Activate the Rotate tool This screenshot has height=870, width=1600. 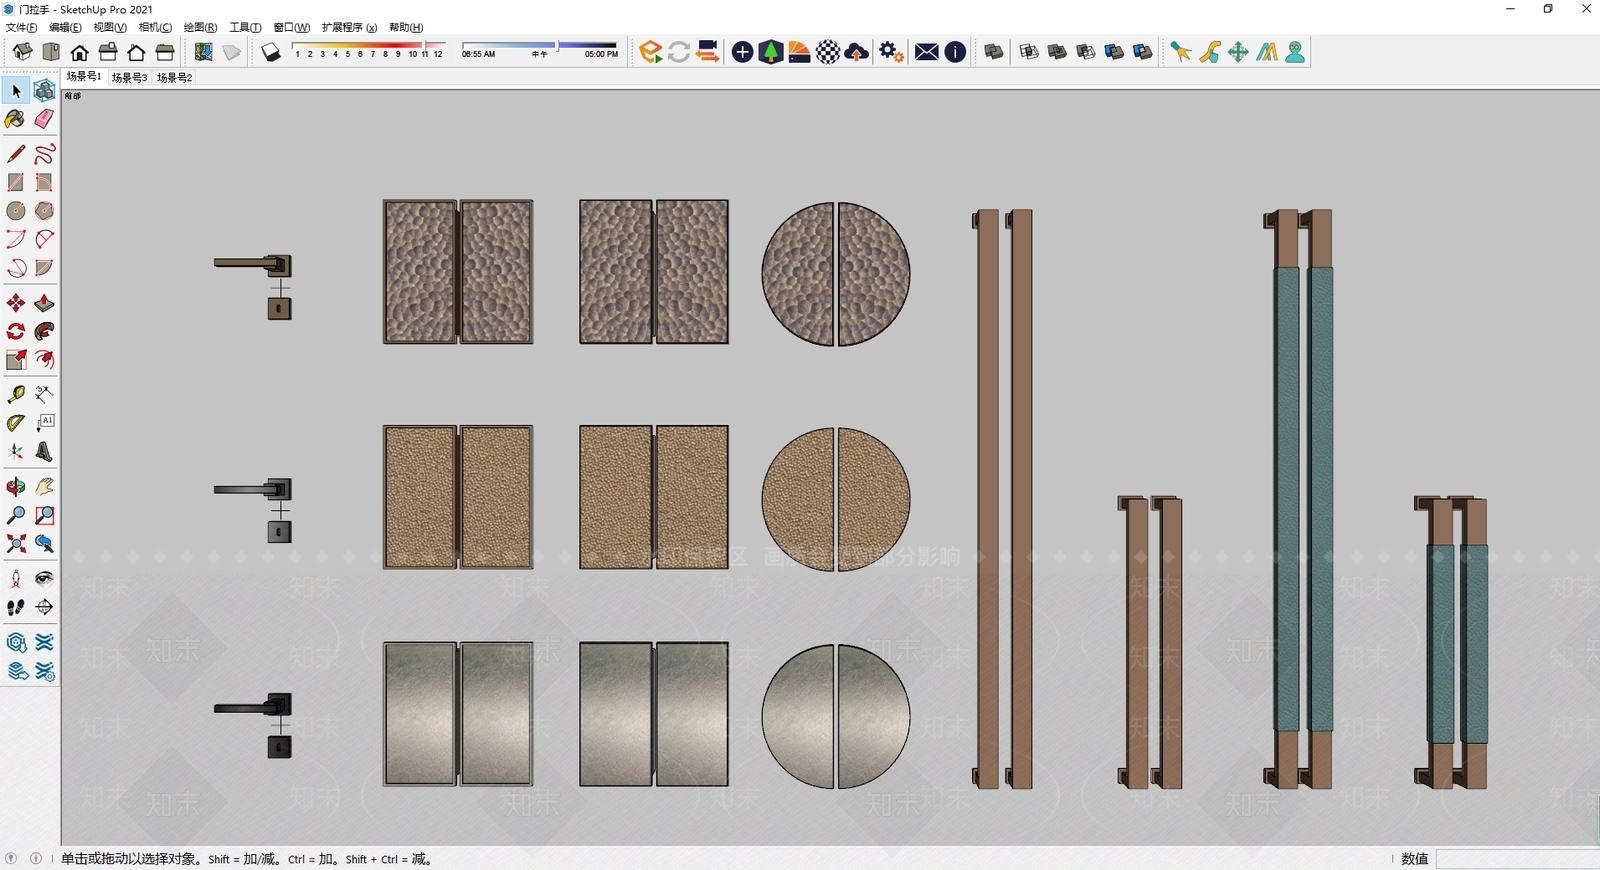[15, 331]
